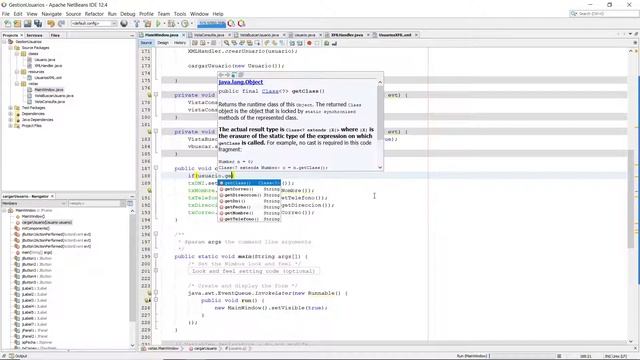Open the Debug Project dropdown arrow

tap(178, 24)
